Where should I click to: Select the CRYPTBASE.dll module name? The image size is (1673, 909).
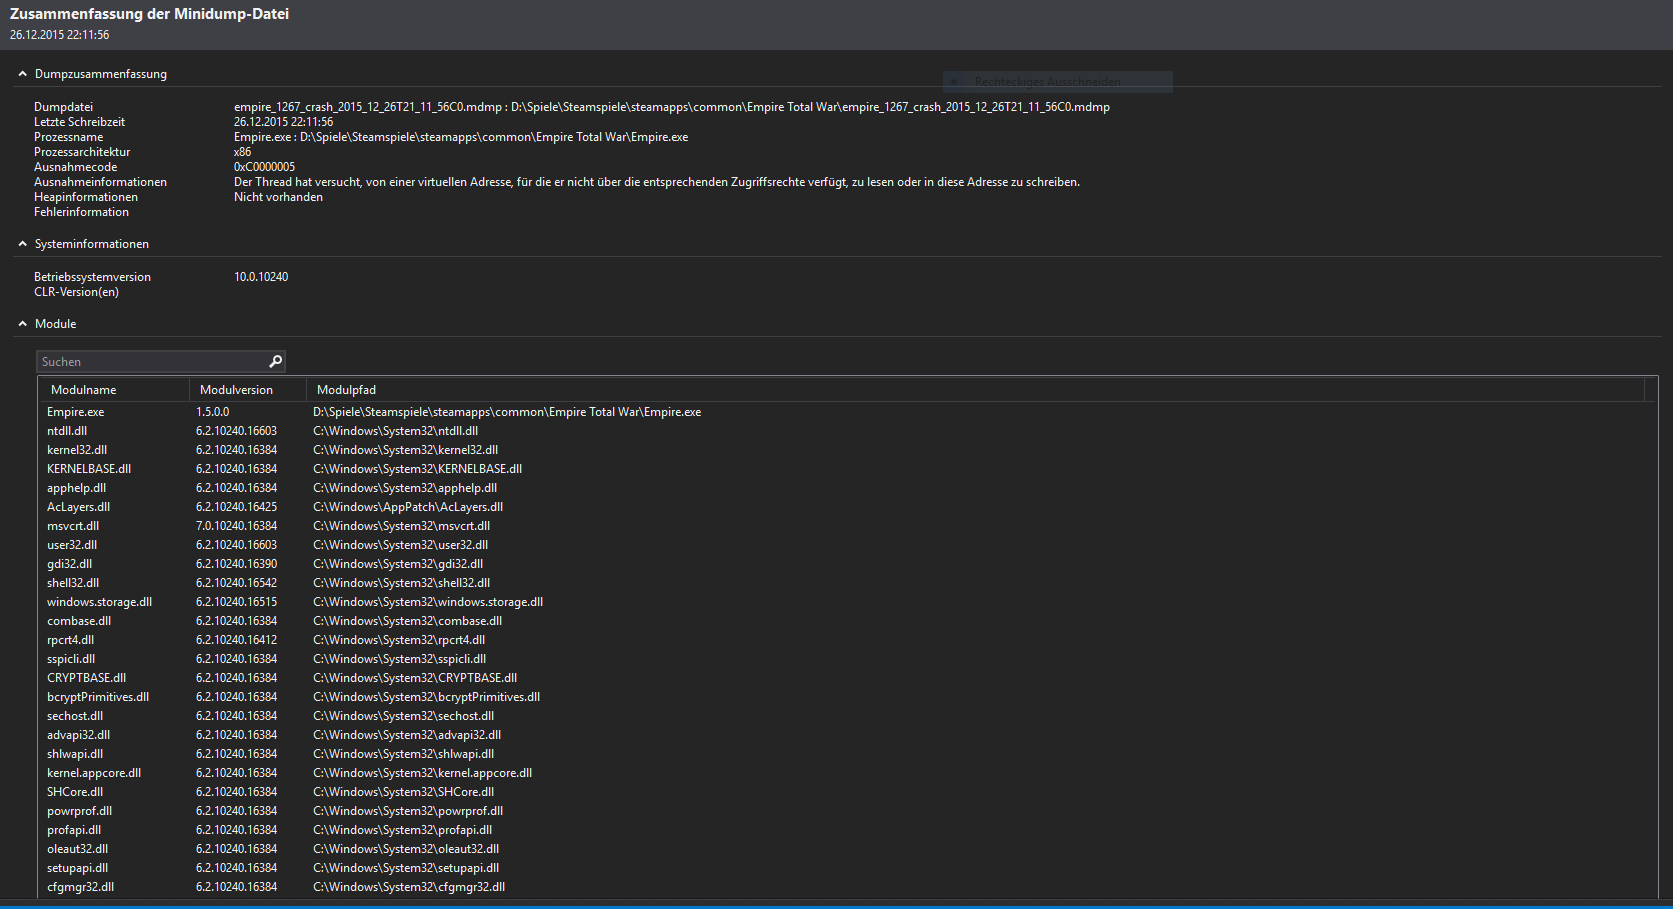86,678
